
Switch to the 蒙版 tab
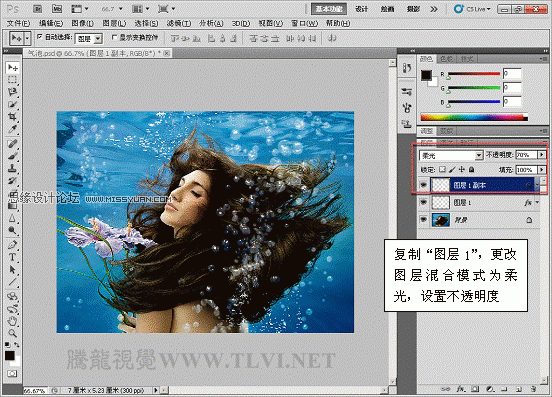click(x=446, y=131)
